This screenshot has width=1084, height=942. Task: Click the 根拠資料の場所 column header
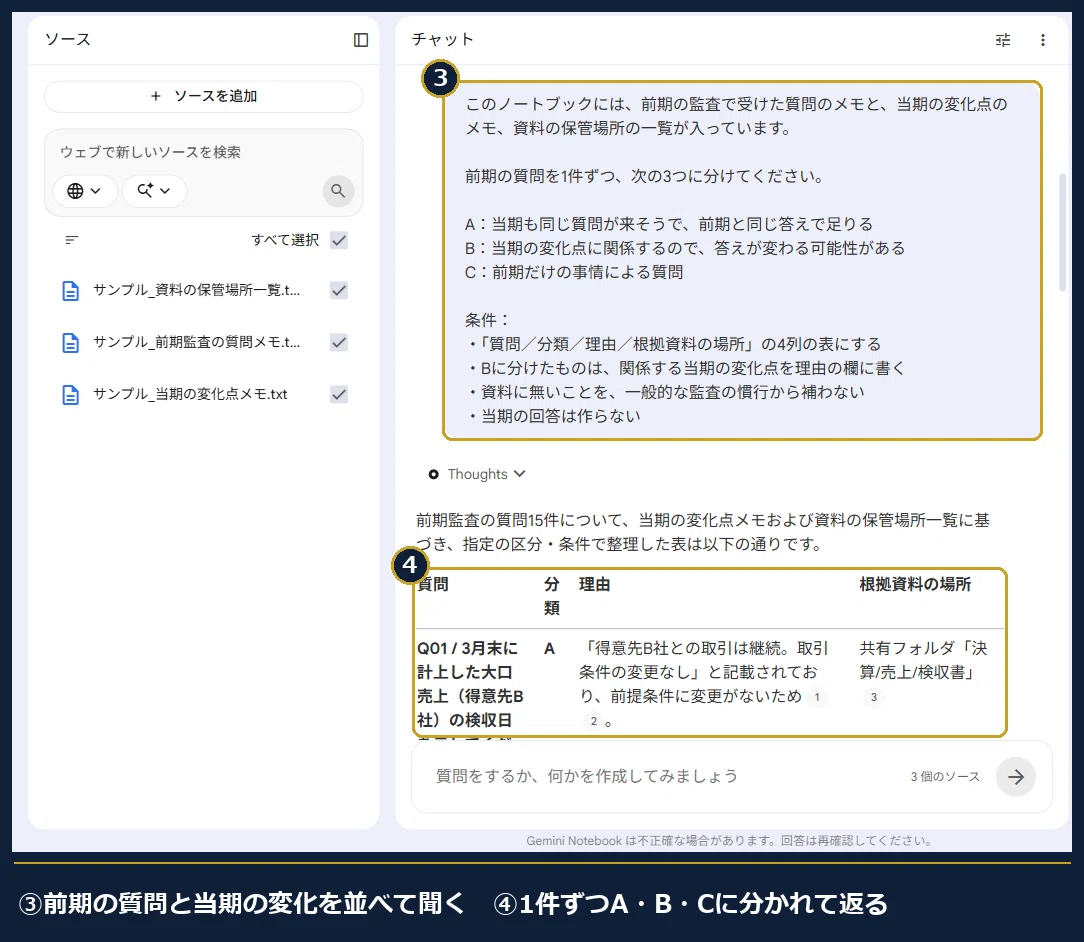click(x=915, y=585)
